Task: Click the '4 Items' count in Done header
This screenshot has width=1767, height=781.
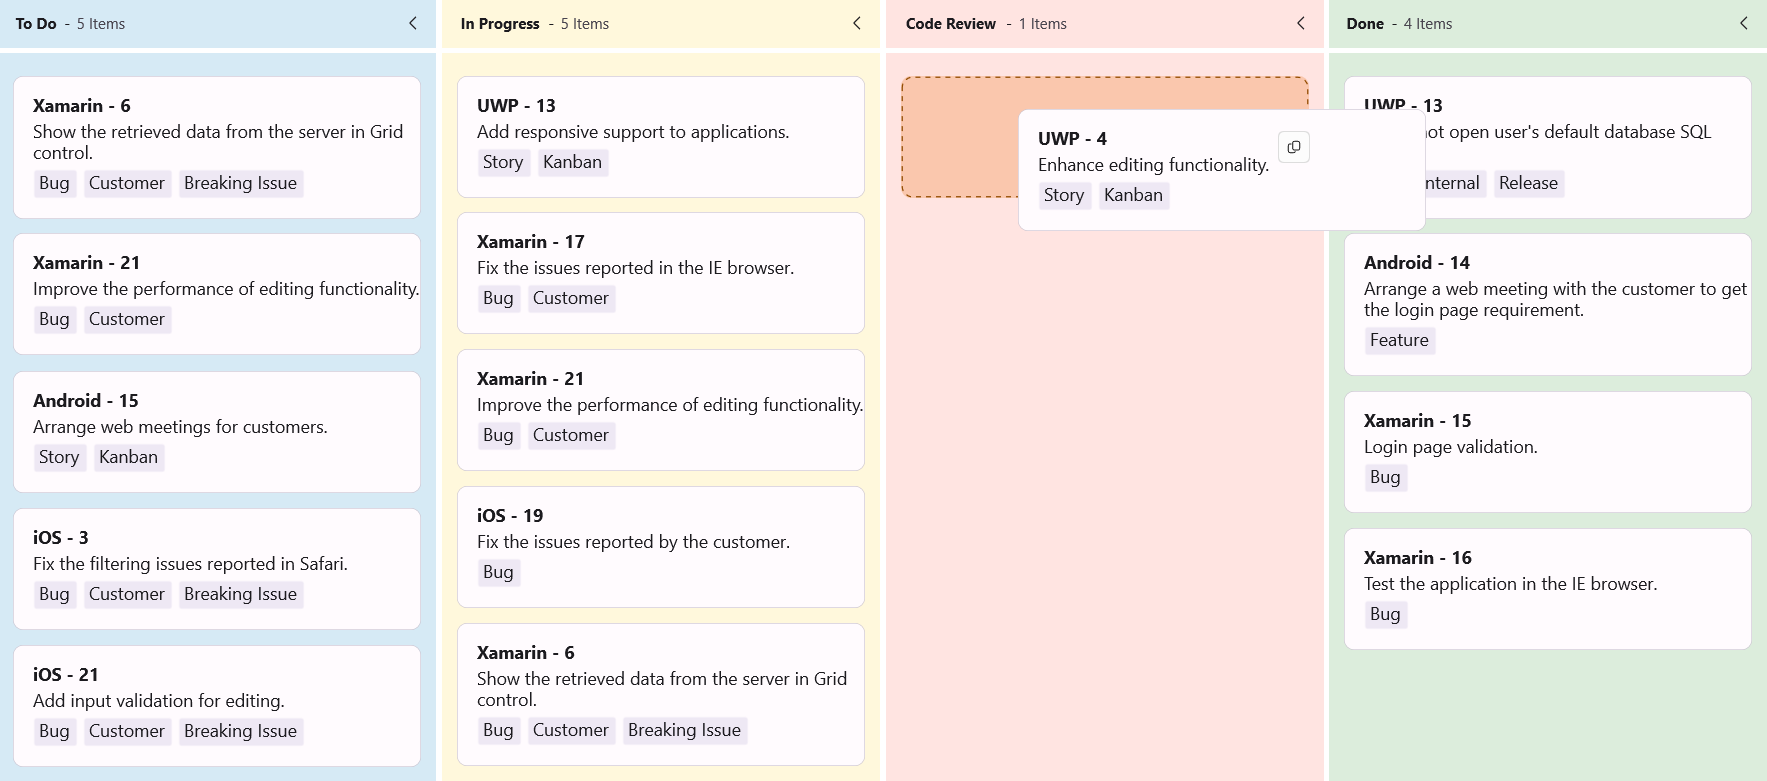Action: click(1428, 23)
